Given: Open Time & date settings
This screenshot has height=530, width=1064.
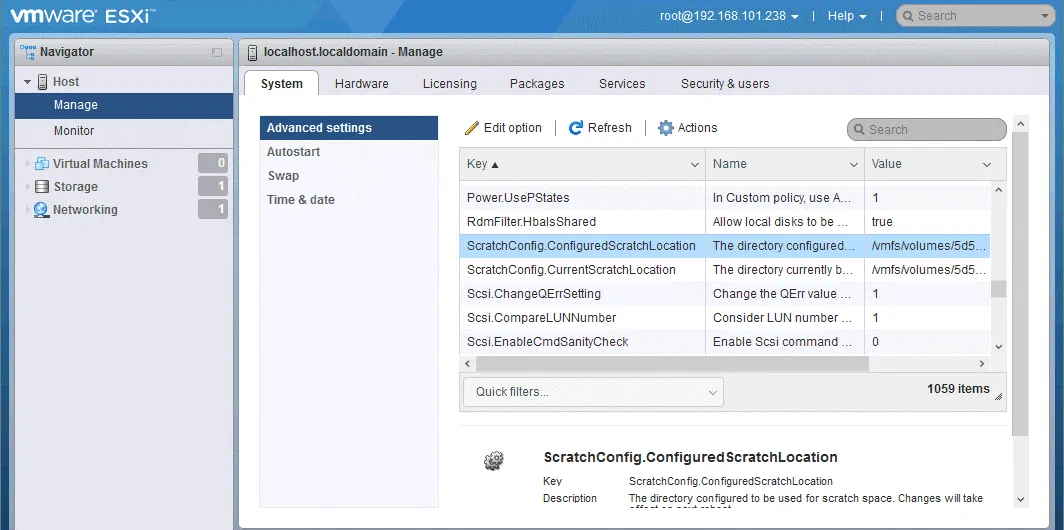Looking at the screenshot, I should 300,200.
